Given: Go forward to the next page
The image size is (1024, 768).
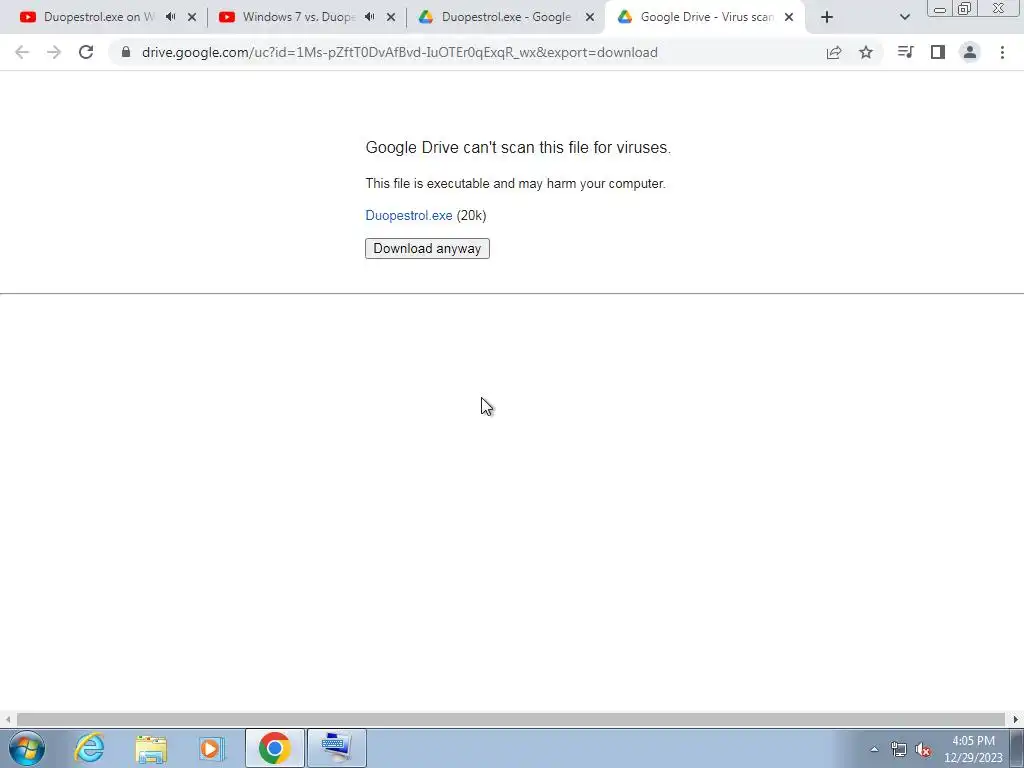Looking at the screenshot, I should pyautogui.click(x=54, y=52).
